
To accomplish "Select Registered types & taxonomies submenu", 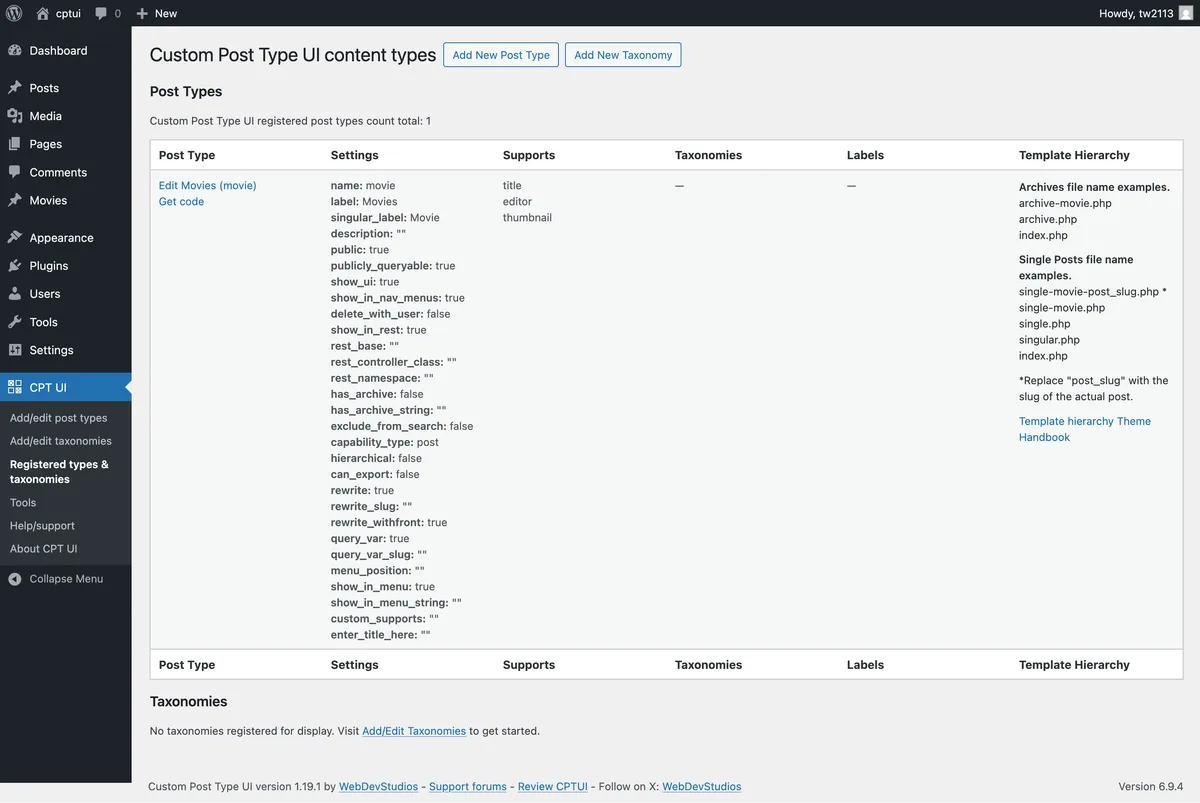I will pos(60,472).
